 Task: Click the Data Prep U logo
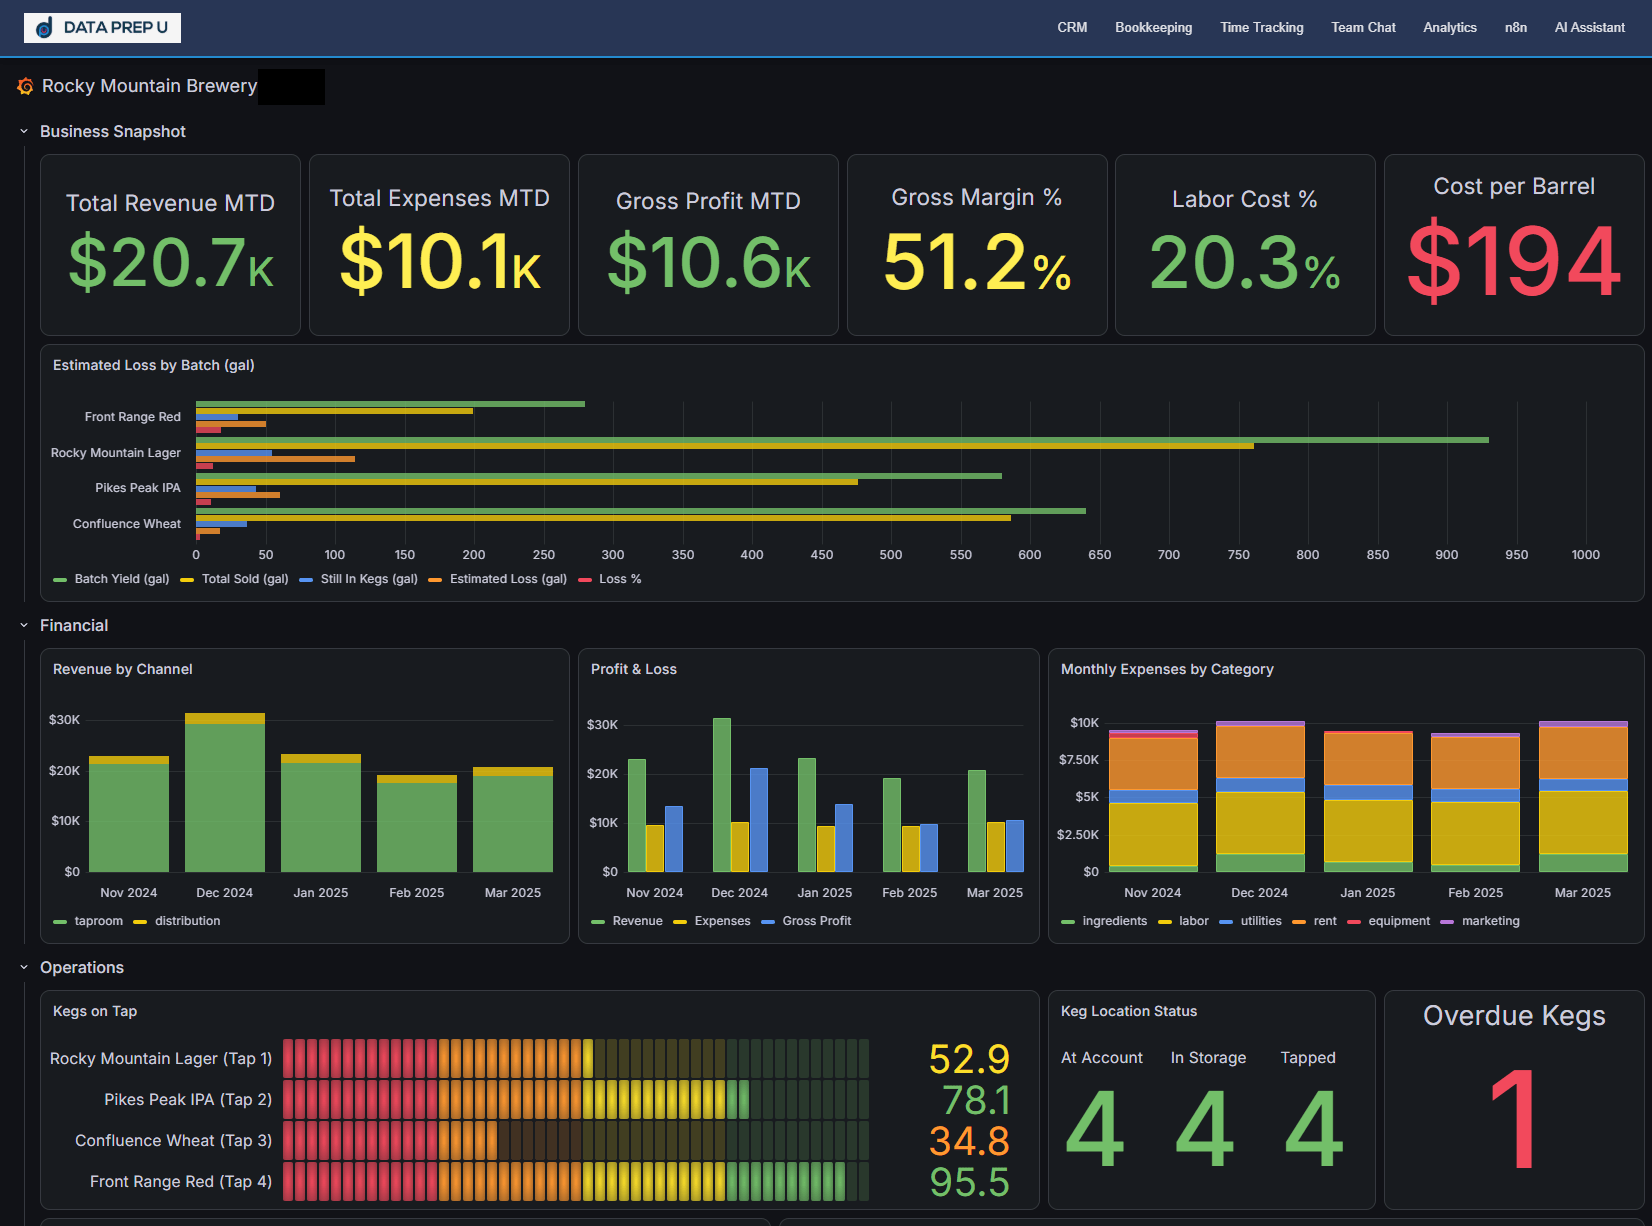102,28
